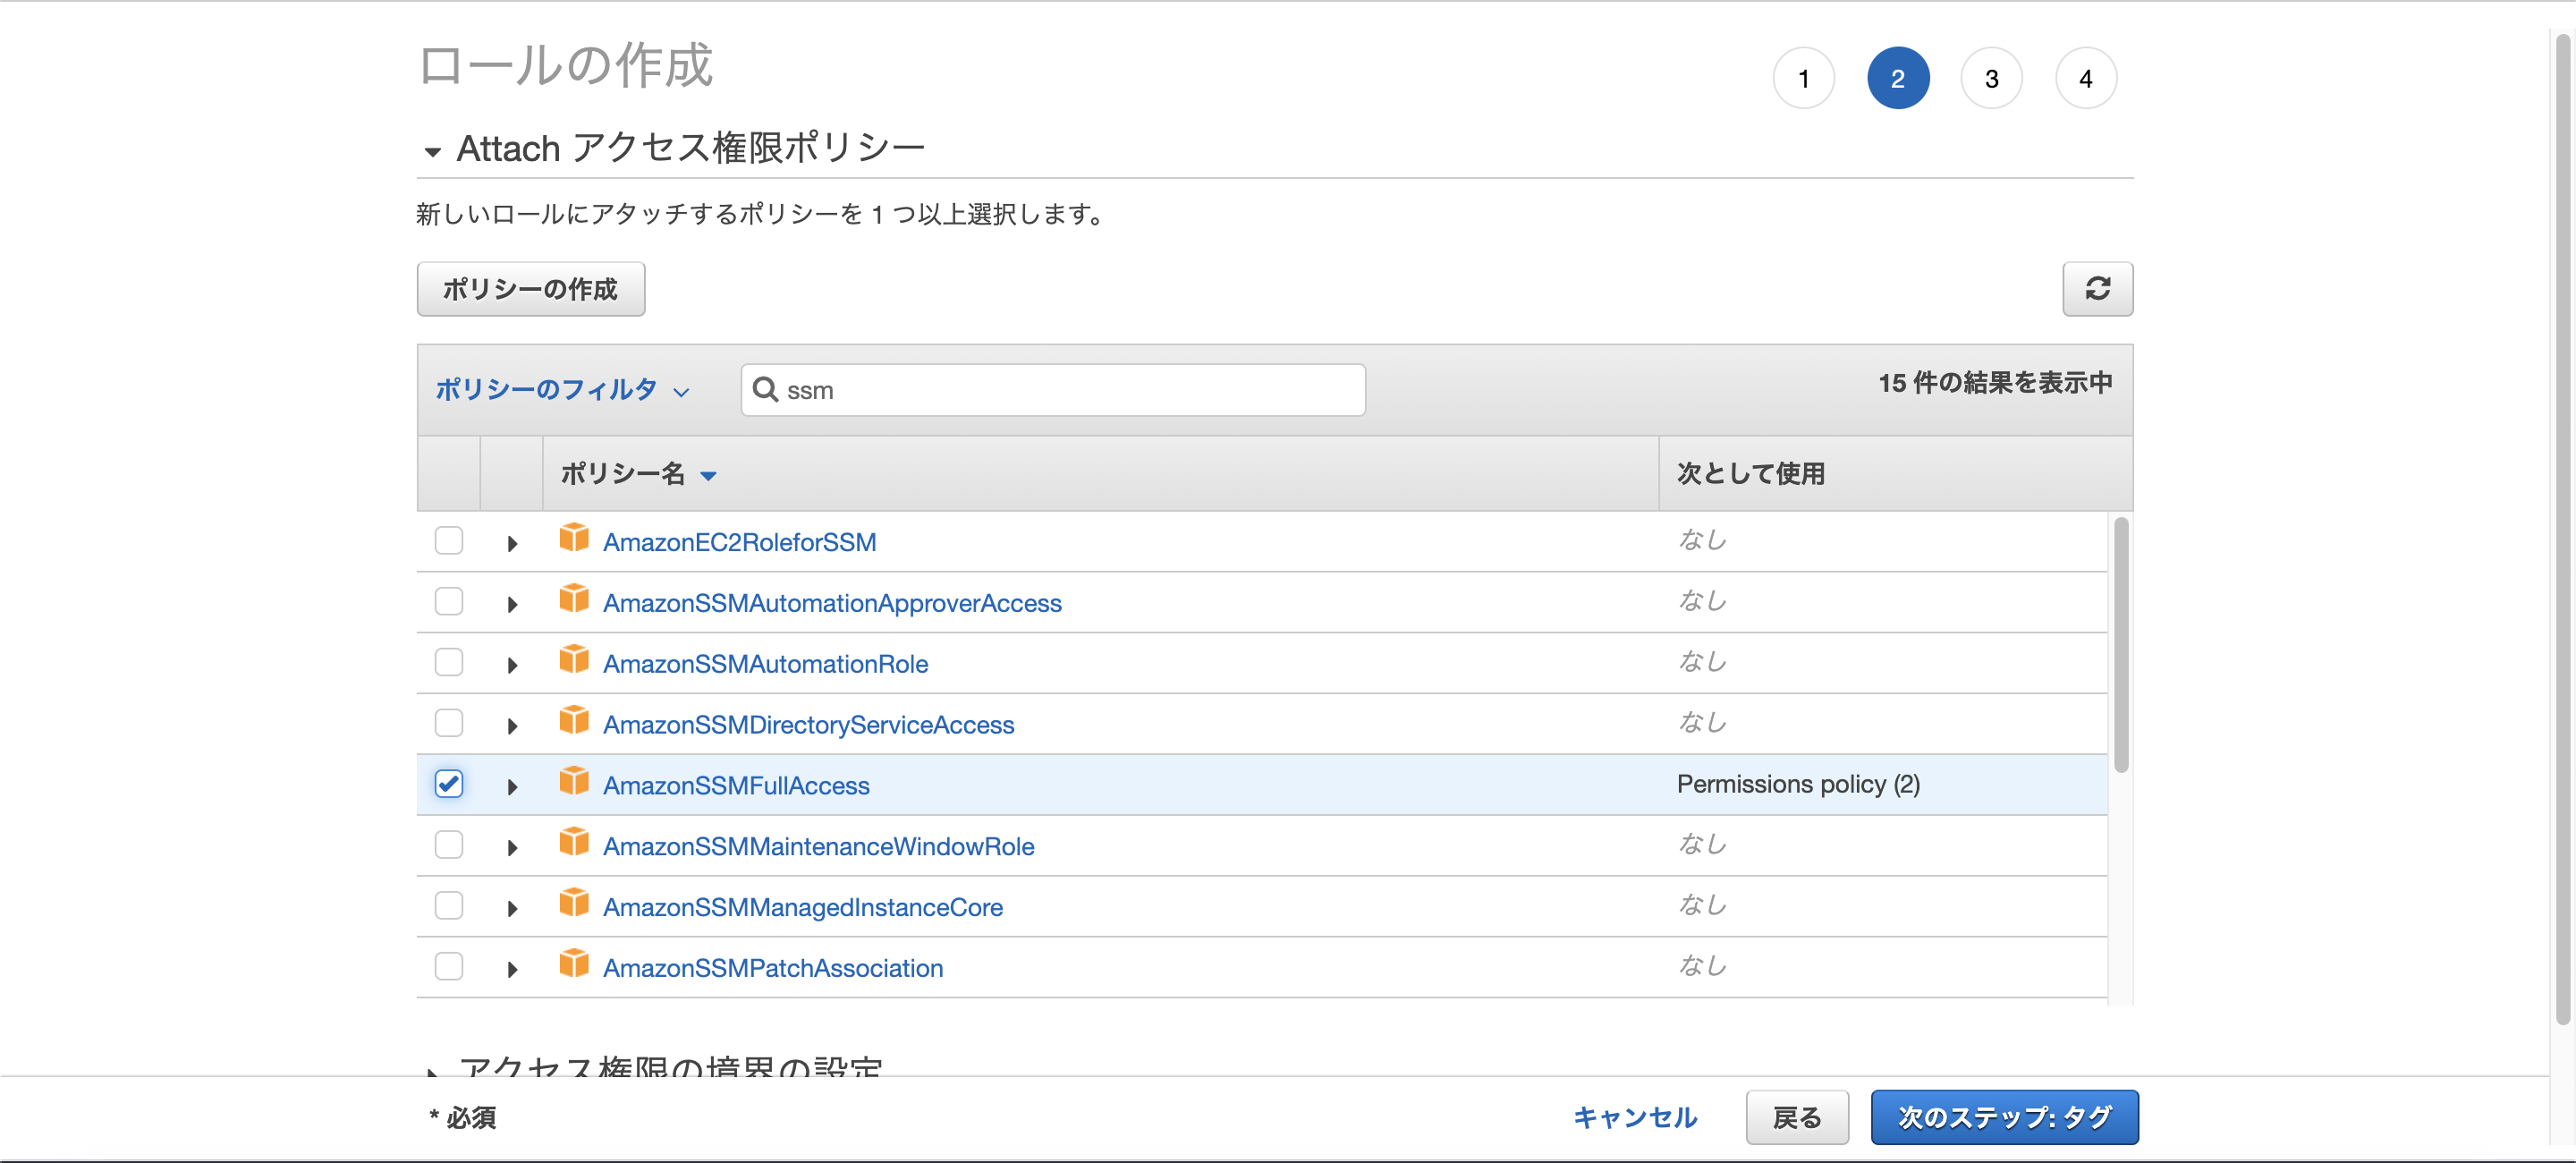Screen dimensions: 2576x1163
Task: Open the AmazonSSMAutomationRole policy link
Action: point(765,665)
